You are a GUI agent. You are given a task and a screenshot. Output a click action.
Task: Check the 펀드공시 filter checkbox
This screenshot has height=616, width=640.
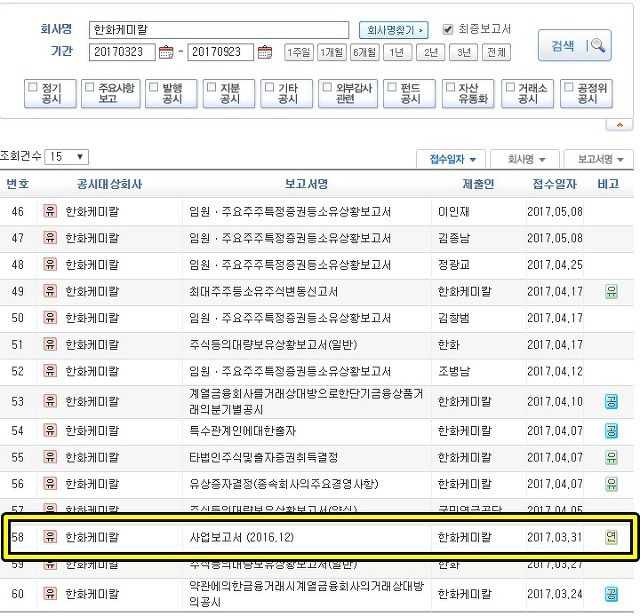[392, 87]
